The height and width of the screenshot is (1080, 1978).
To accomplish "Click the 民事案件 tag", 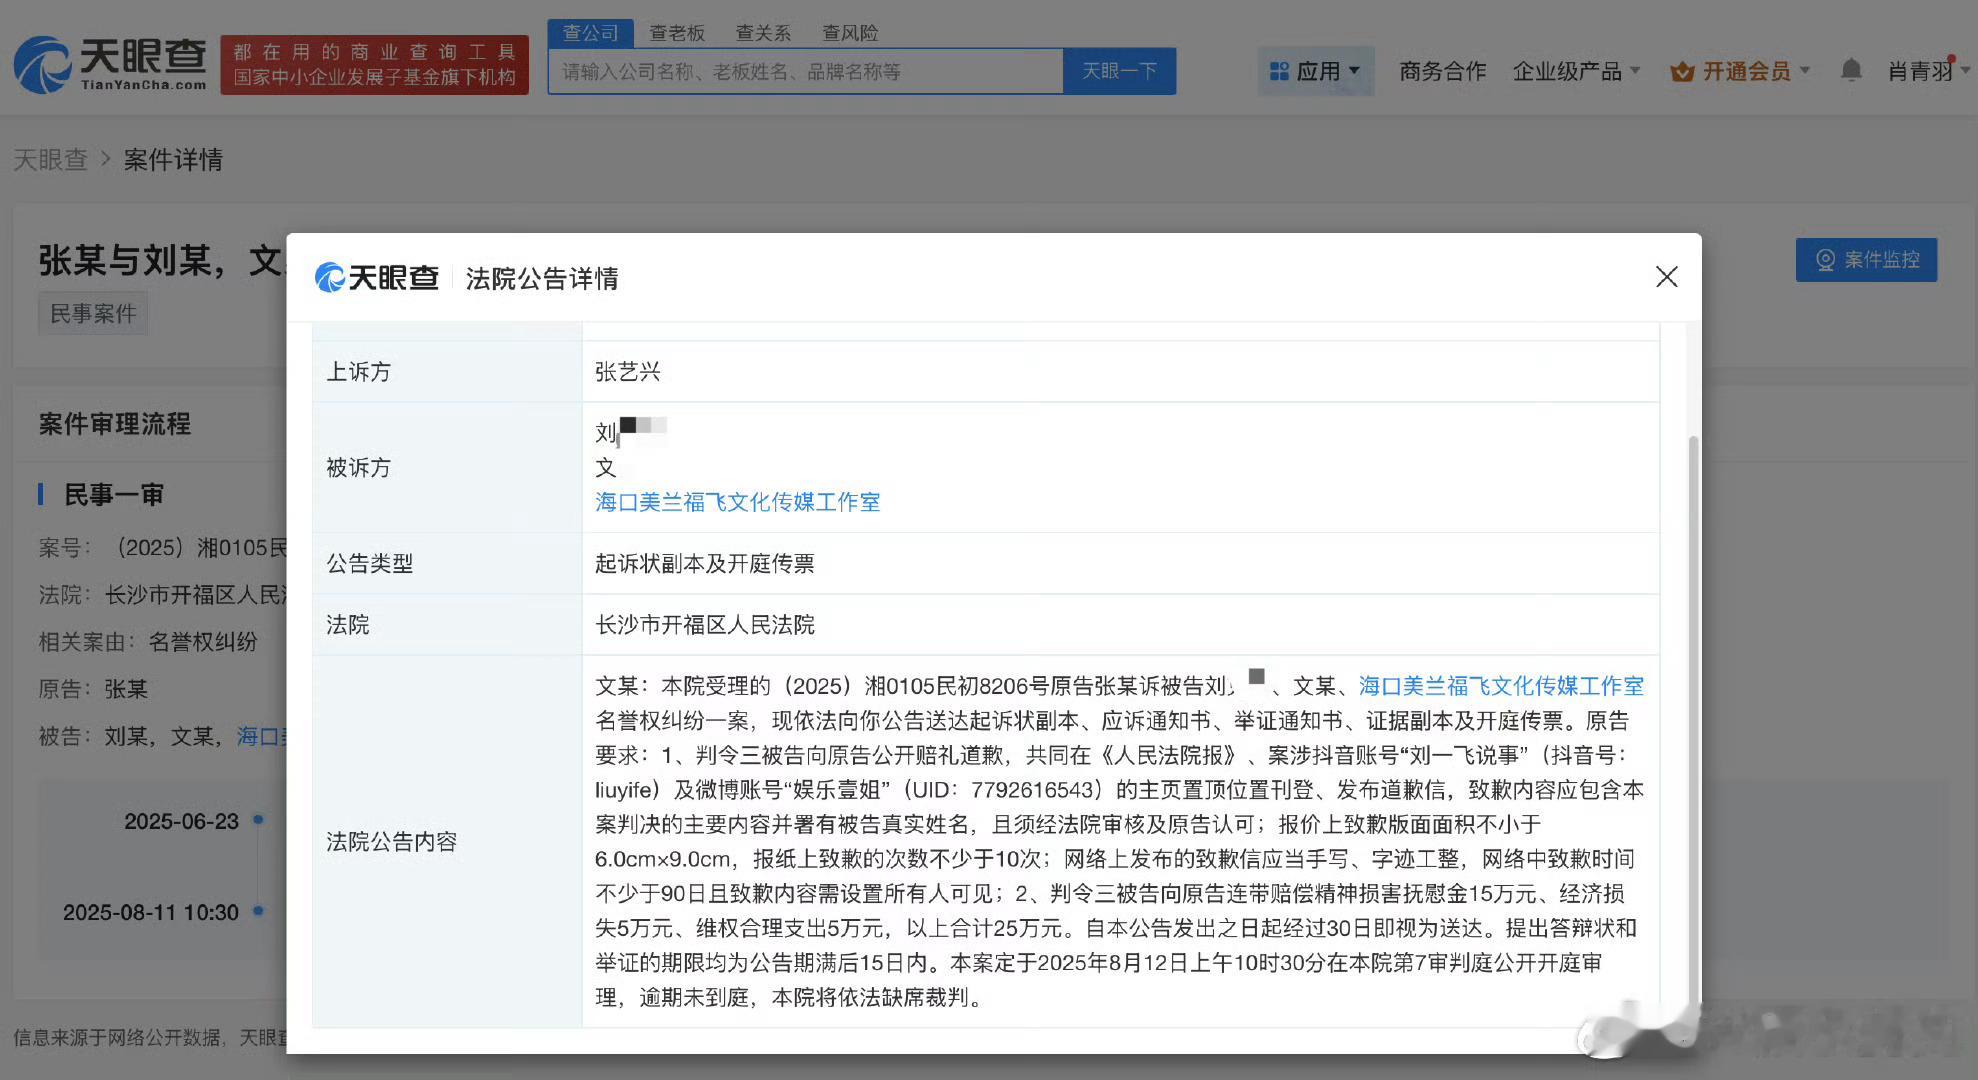I will tap(93, 314).
